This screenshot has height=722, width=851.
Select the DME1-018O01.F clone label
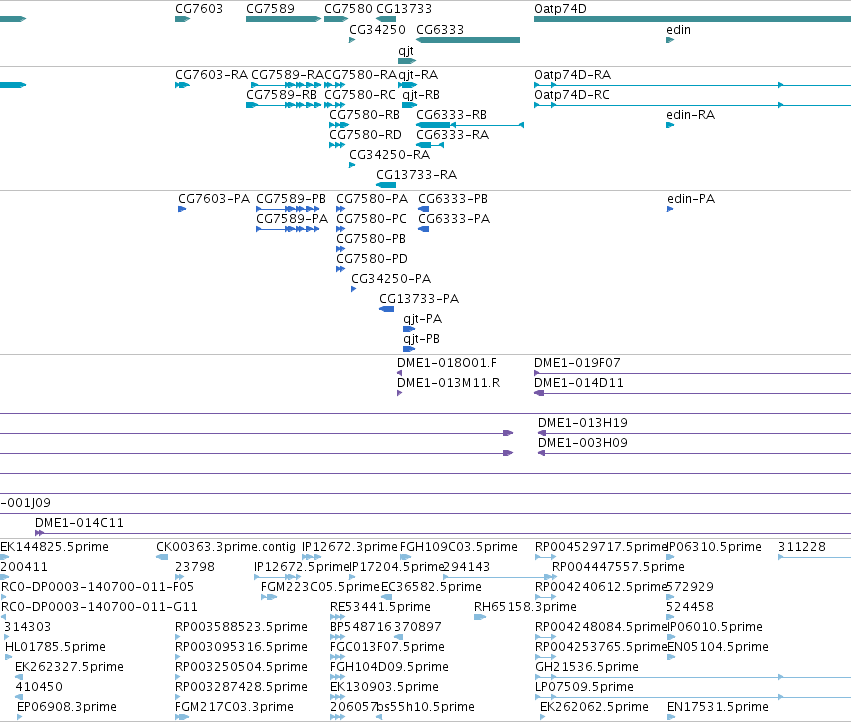coord(447,364)
